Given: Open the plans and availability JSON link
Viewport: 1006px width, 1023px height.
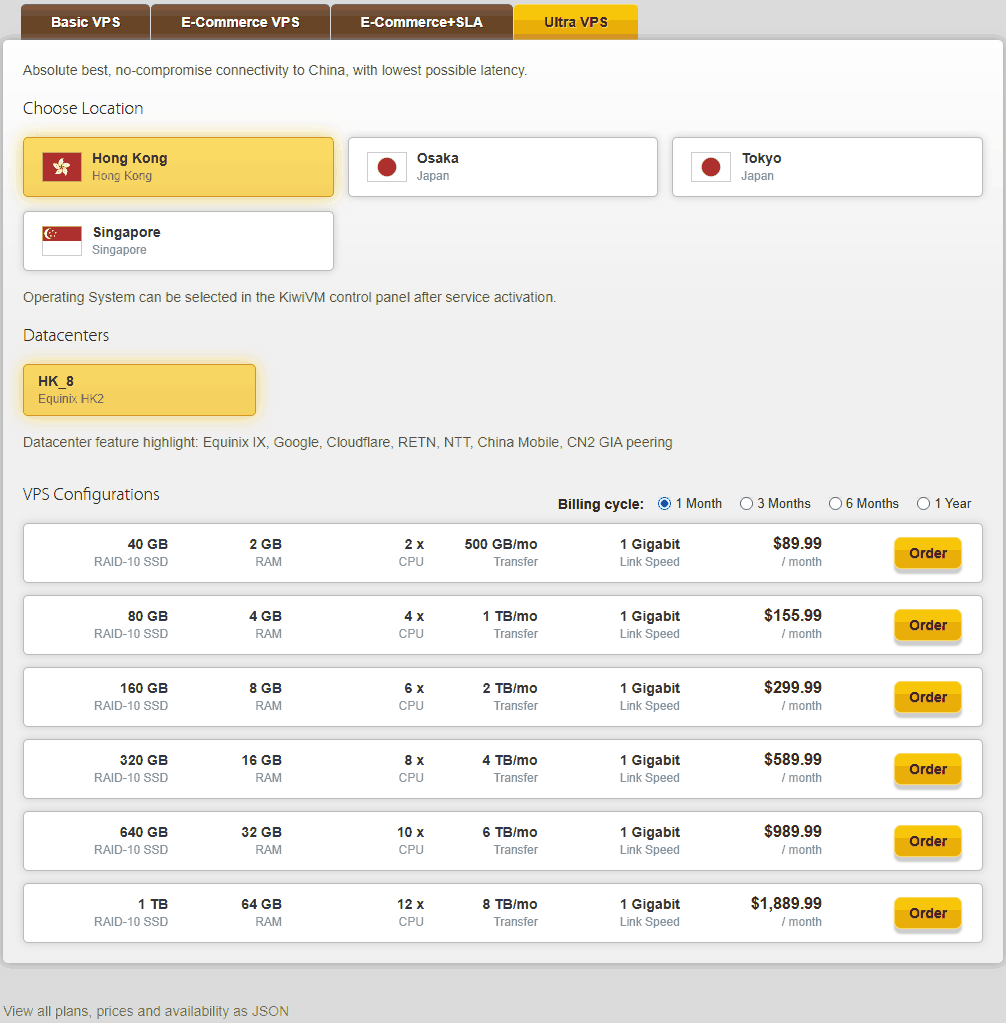Looking at the screenshot, I should point(146,1011).
